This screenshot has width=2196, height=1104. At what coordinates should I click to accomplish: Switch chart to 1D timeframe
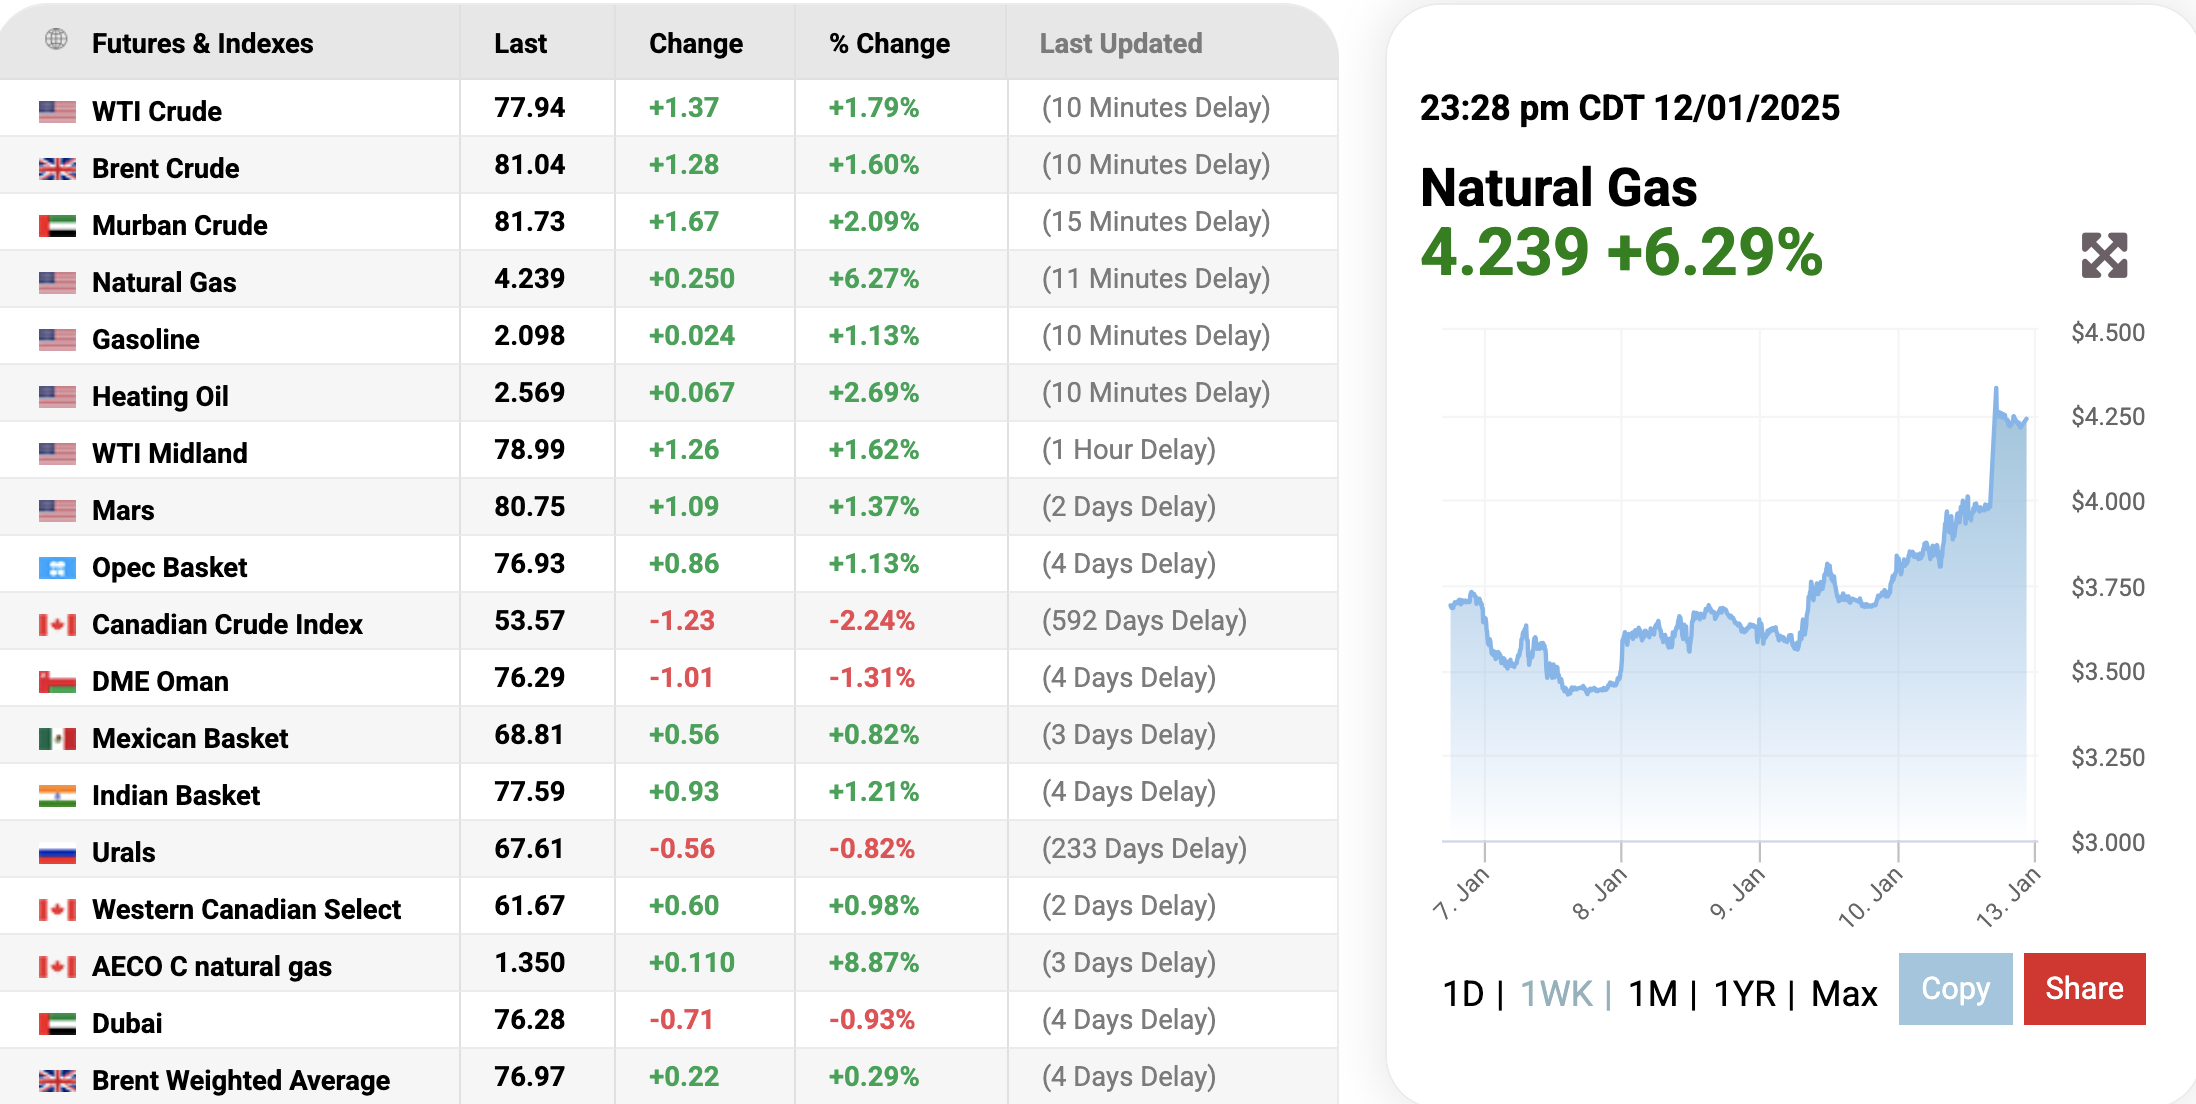1463,994
